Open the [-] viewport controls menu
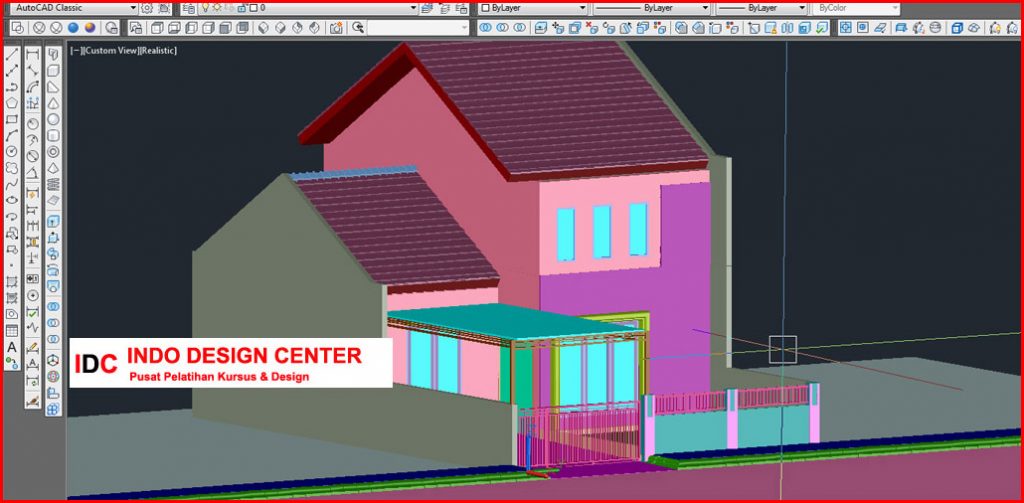Viewport: 1024px width, 503px height. [76, 50]
